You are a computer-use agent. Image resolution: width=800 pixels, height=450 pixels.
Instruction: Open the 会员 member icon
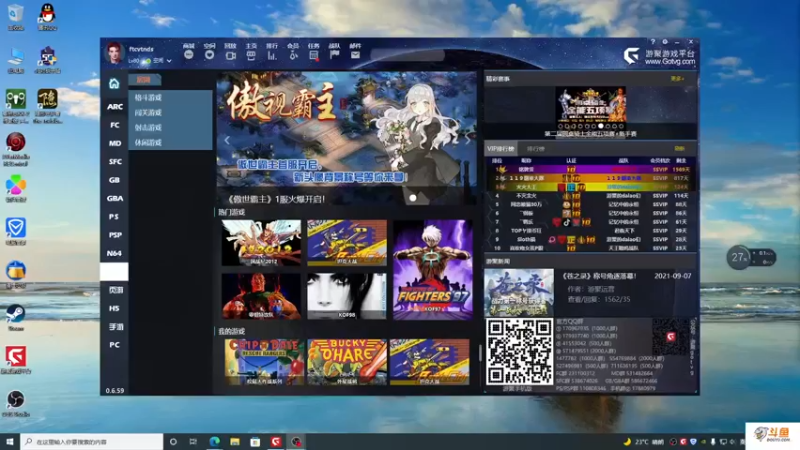(x=293, y=55)
